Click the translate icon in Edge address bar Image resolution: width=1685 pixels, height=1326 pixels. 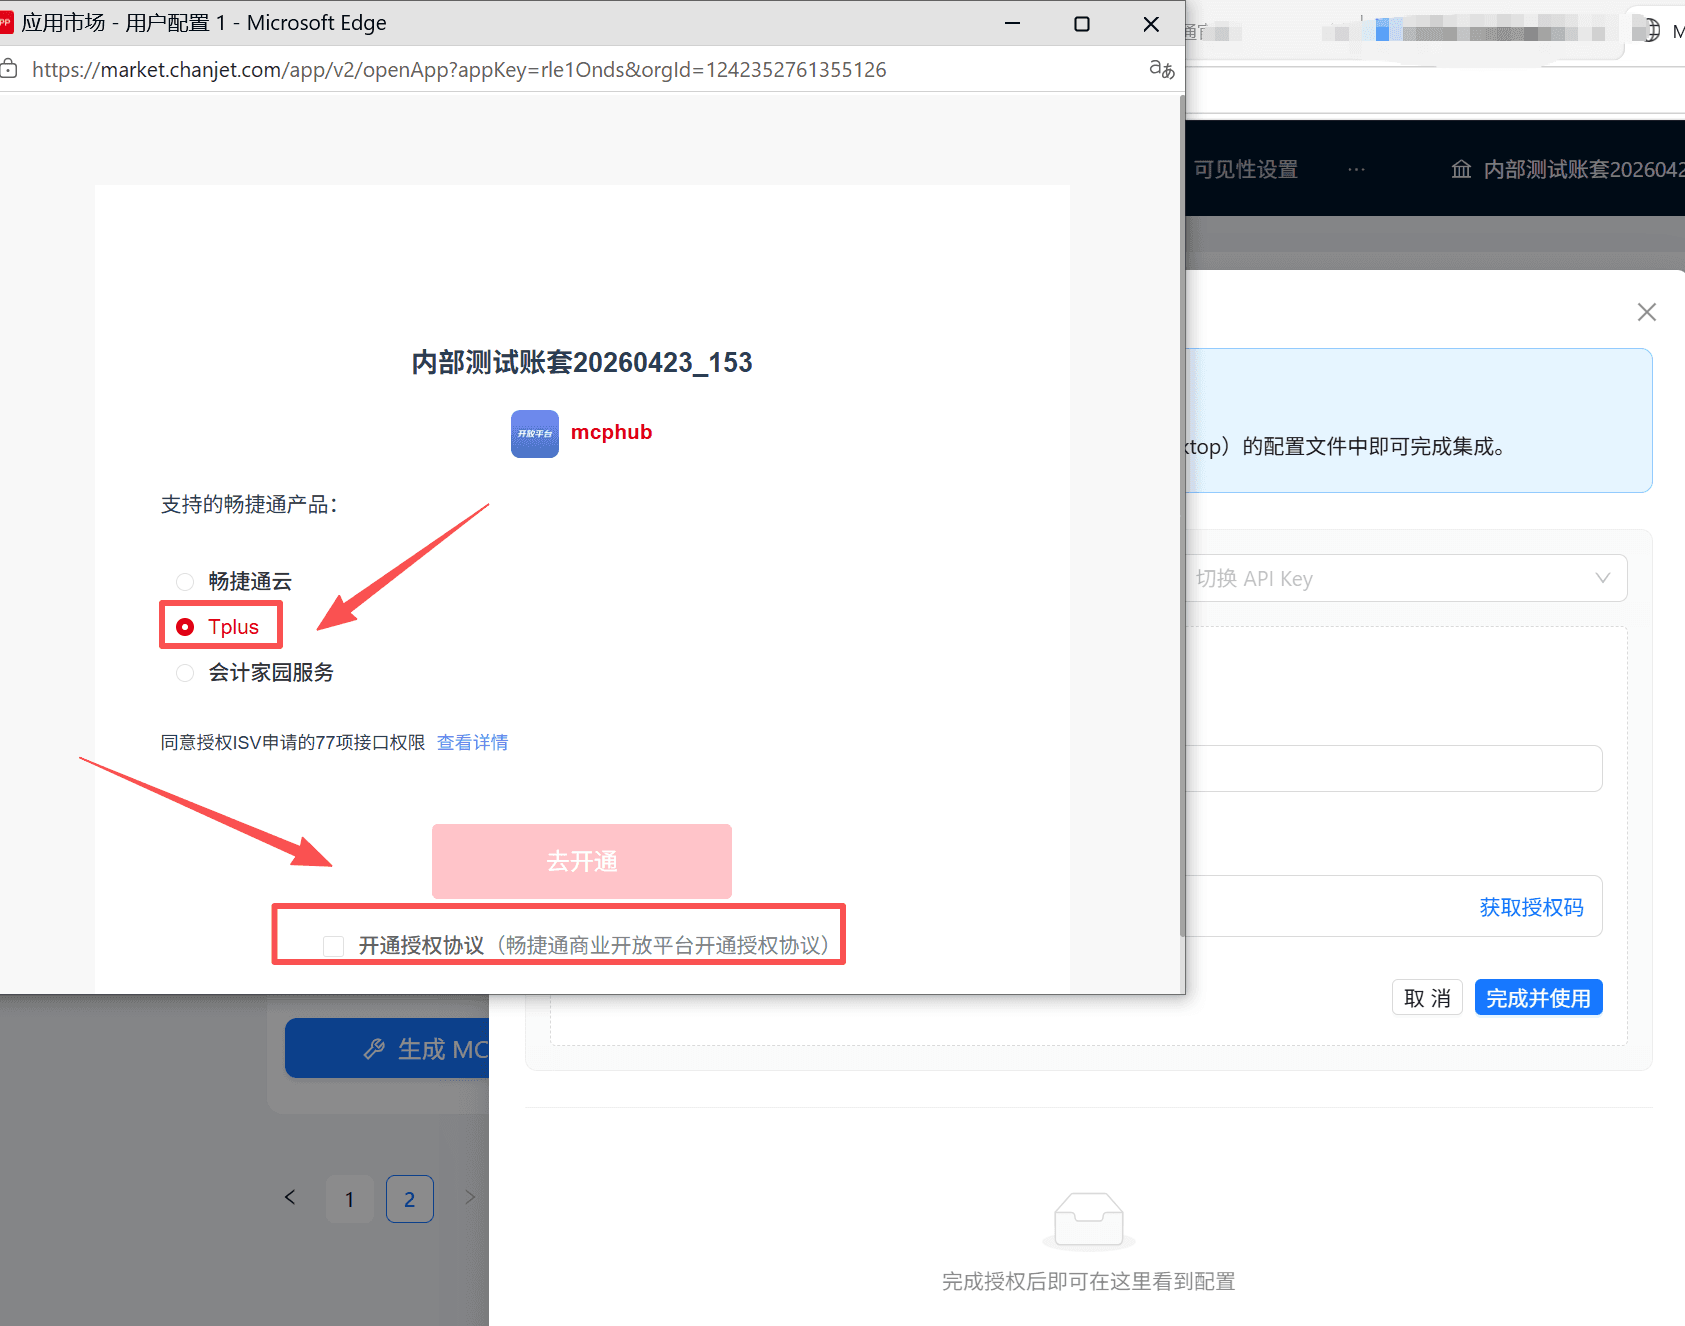pyautogui.click(x=1161, y=69)
